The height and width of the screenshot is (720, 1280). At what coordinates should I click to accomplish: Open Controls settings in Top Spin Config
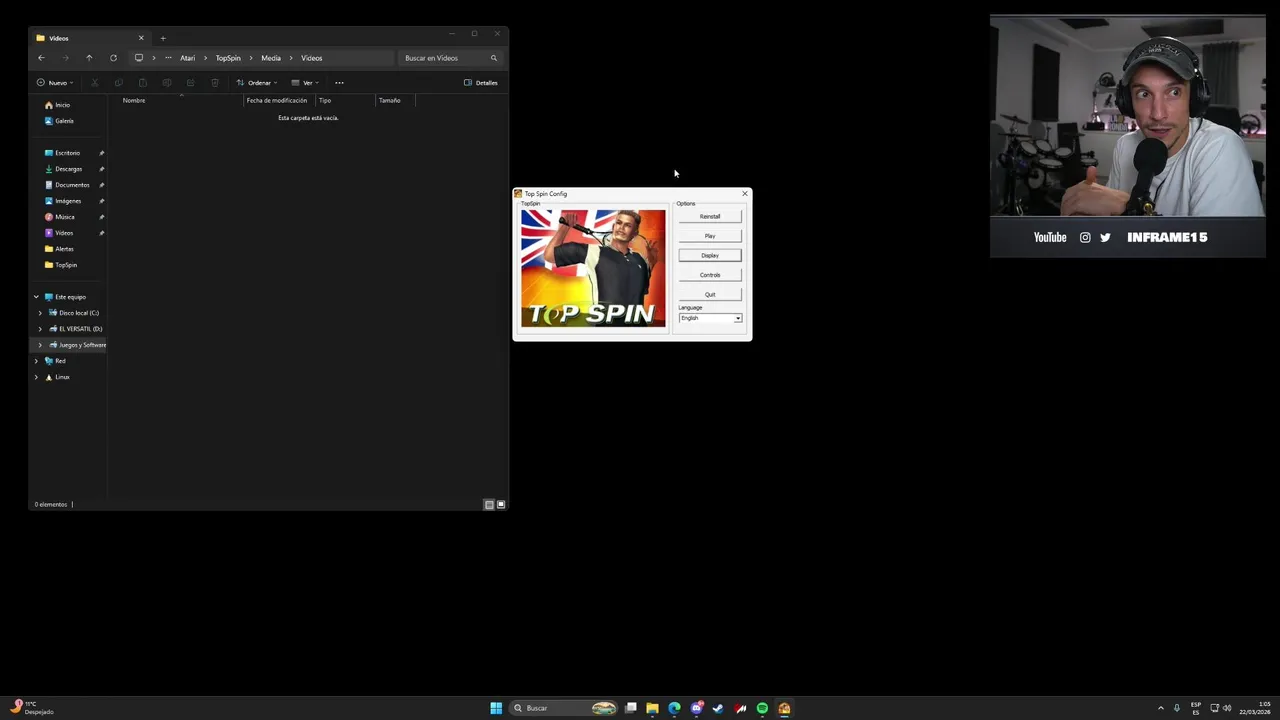(710, 275)
